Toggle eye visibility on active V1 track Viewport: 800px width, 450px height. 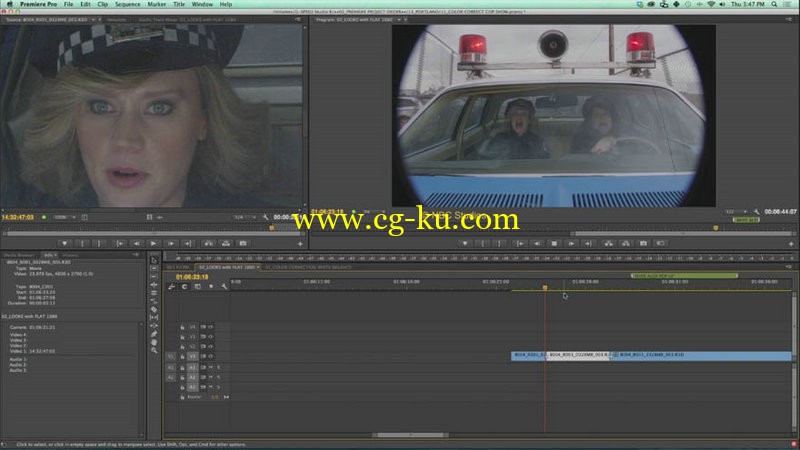pyautogui.click(x=210, y=356)
